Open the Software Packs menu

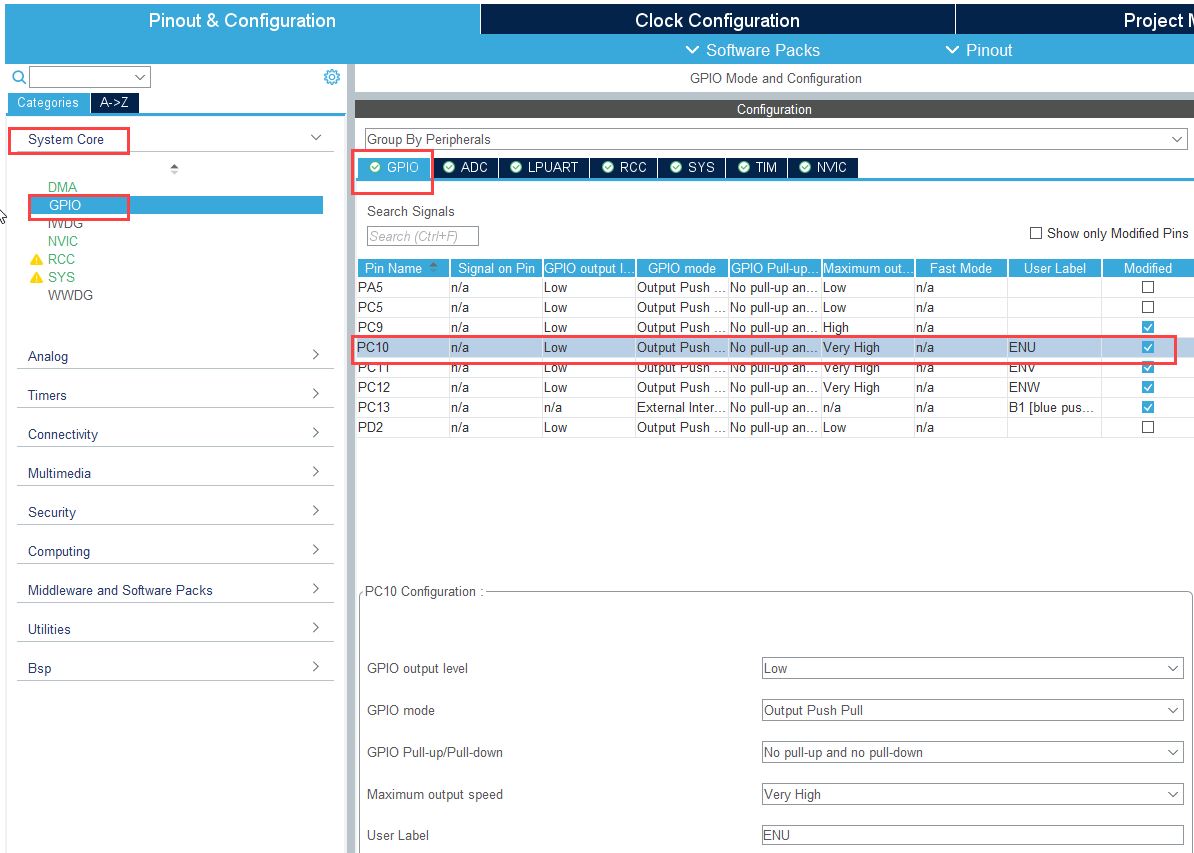753,50
